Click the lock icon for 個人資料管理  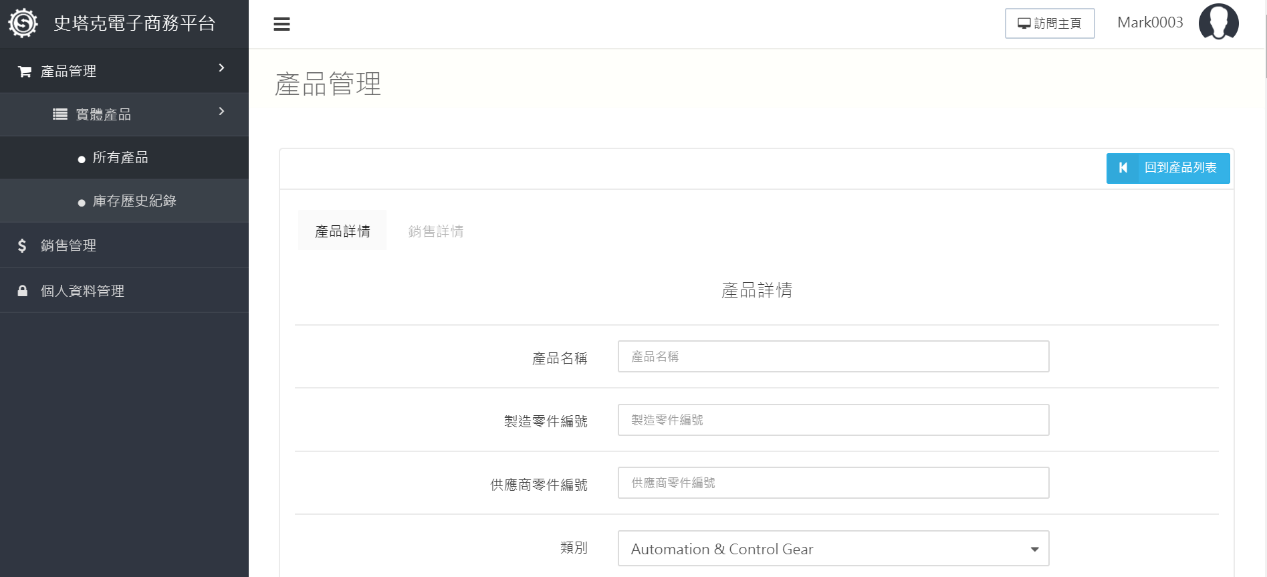pos(23,291)
